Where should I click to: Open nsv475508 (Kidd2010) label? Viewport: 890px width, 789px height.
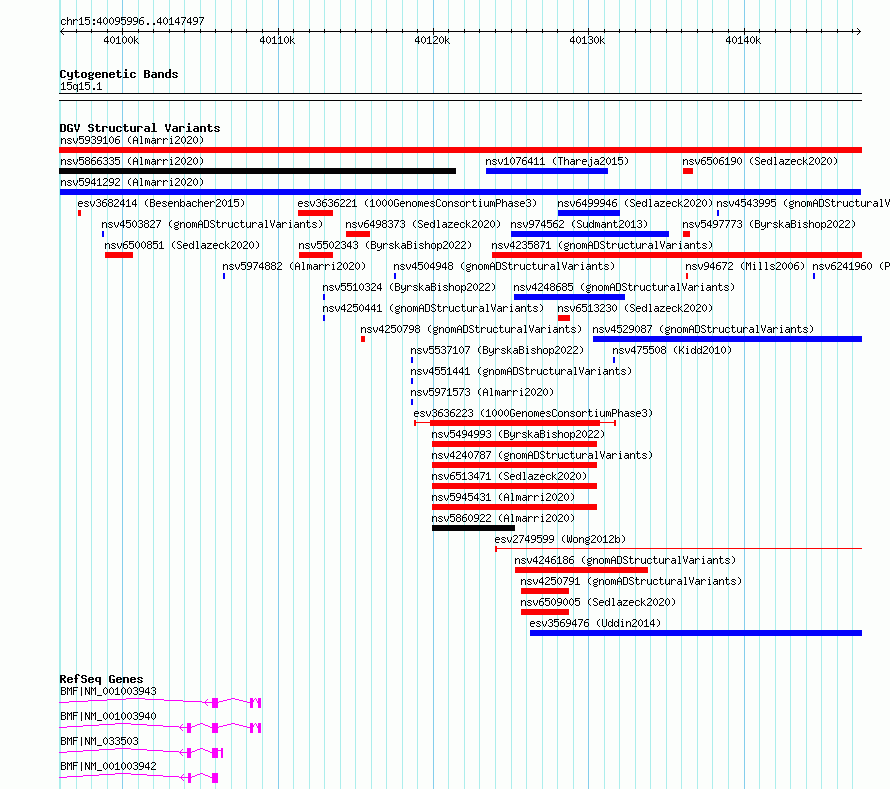(672, 350)
